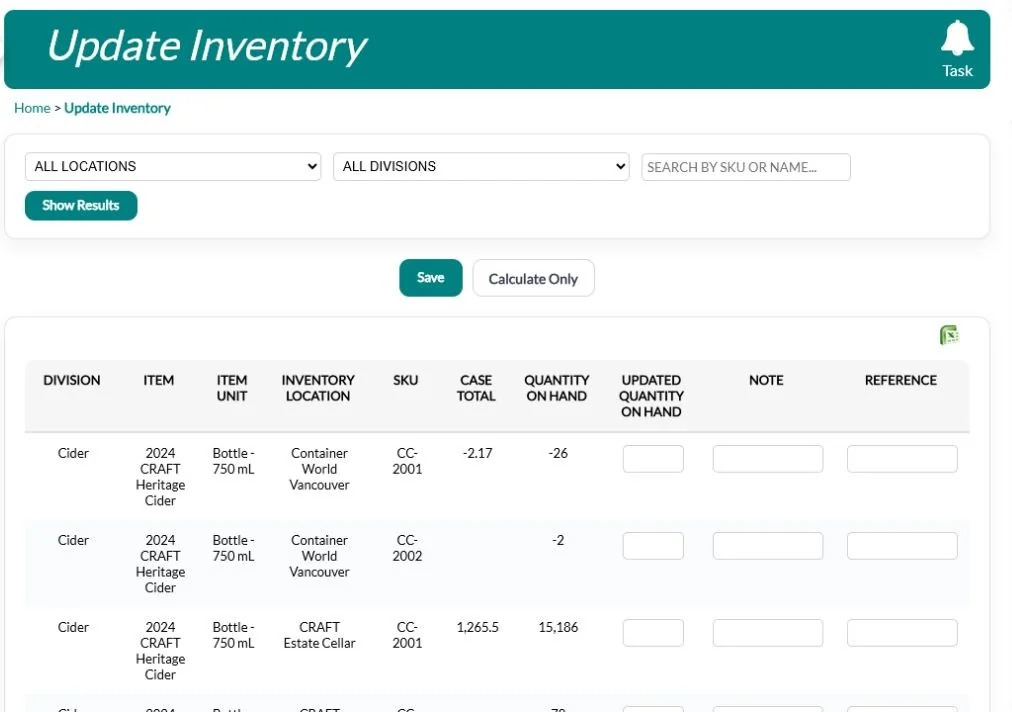
Task: Focus the Search by SKU or Name field
Action: click(745, 167)
